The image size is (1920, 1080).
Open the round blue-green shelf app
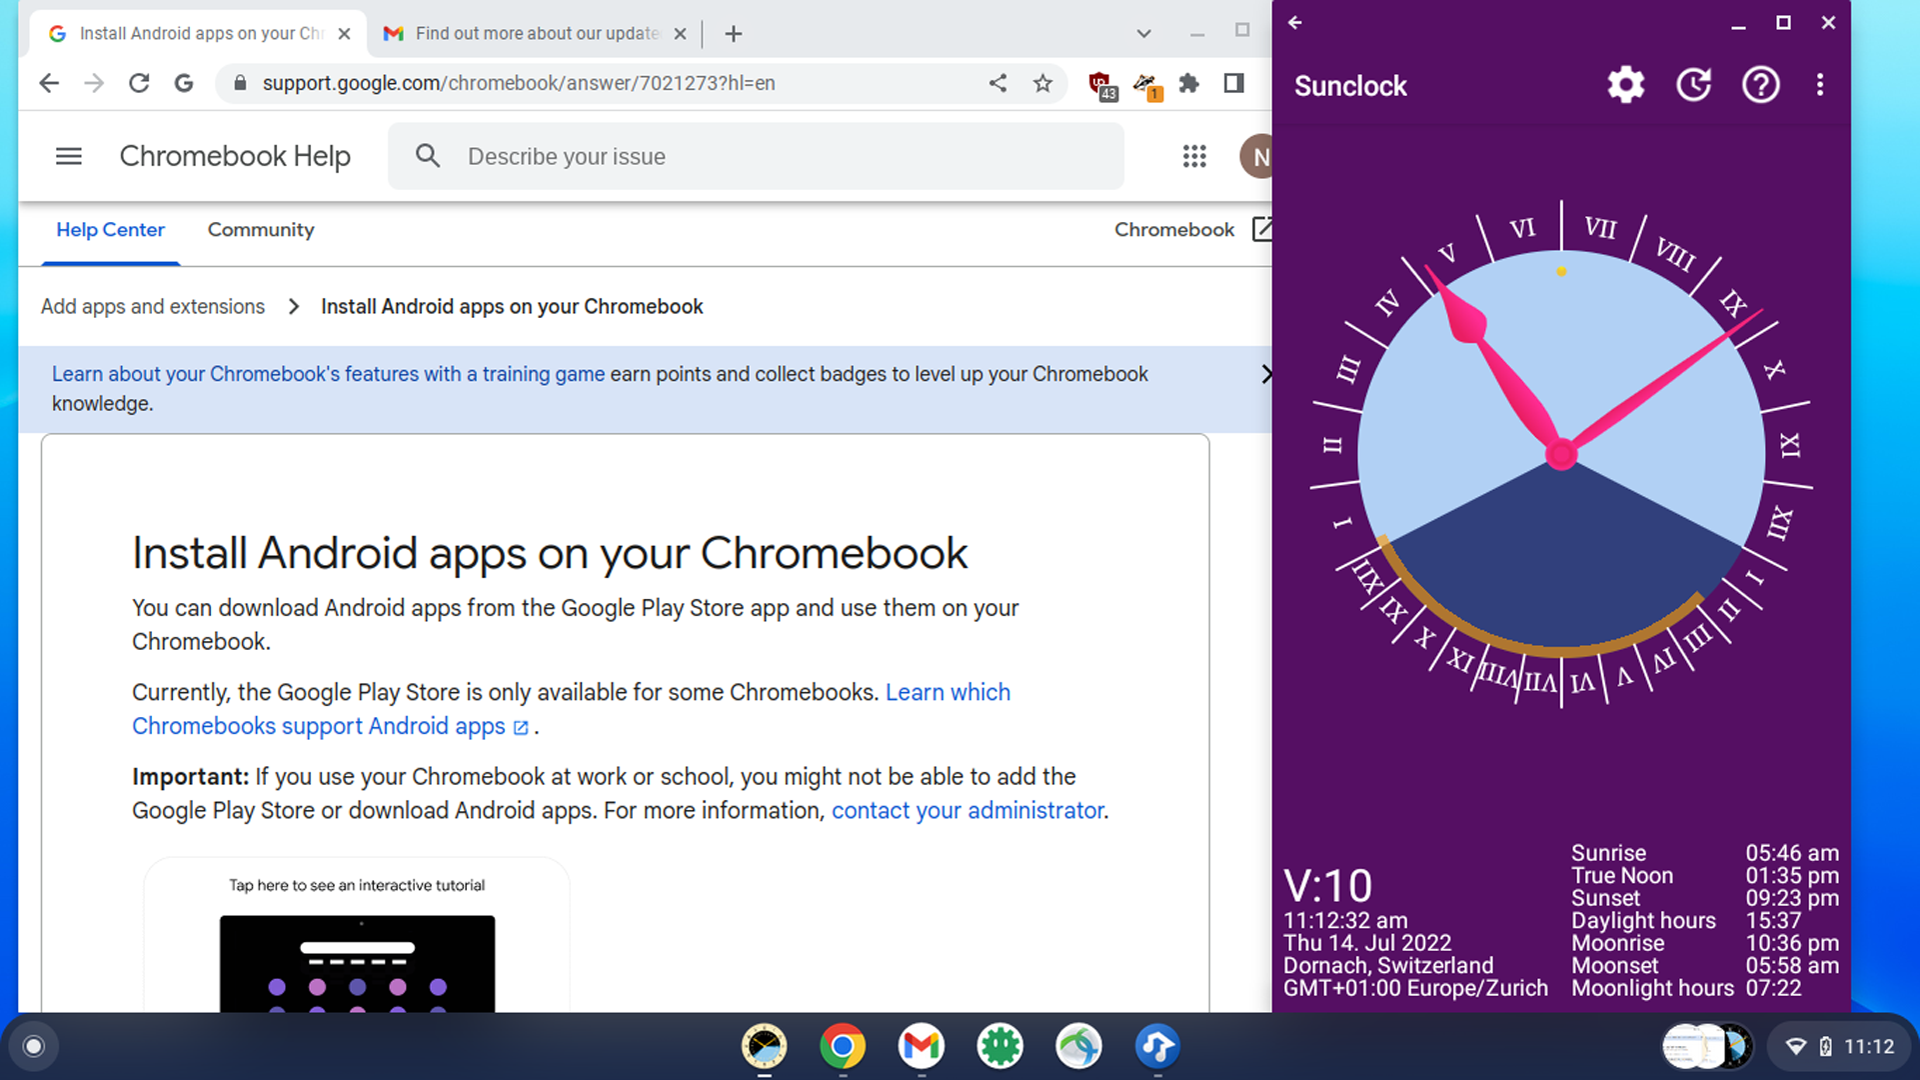[1078, 1046]
